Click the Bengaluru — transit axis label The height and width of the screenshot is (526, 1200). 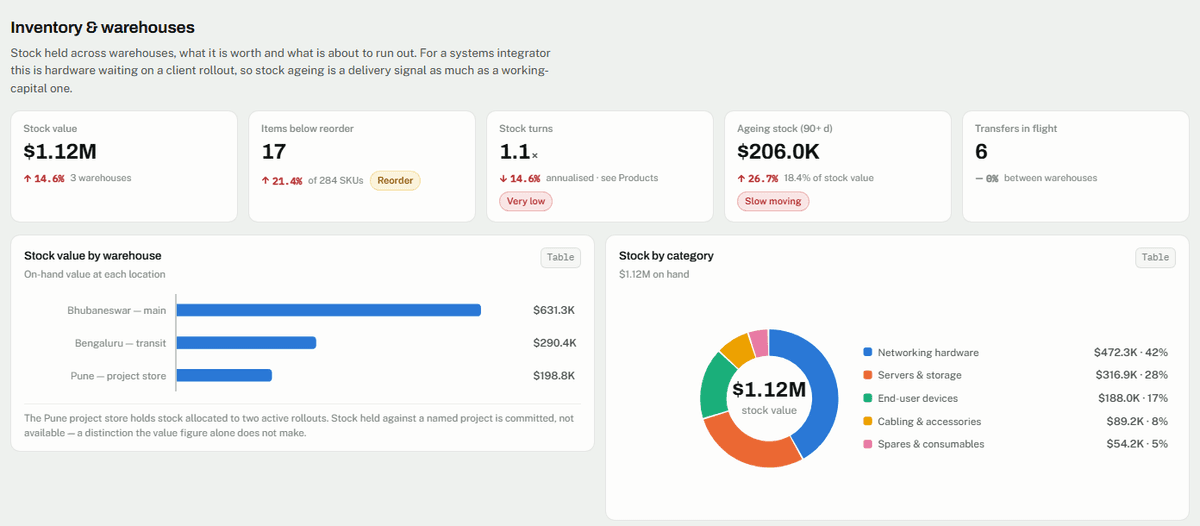(x=121, y=343)
